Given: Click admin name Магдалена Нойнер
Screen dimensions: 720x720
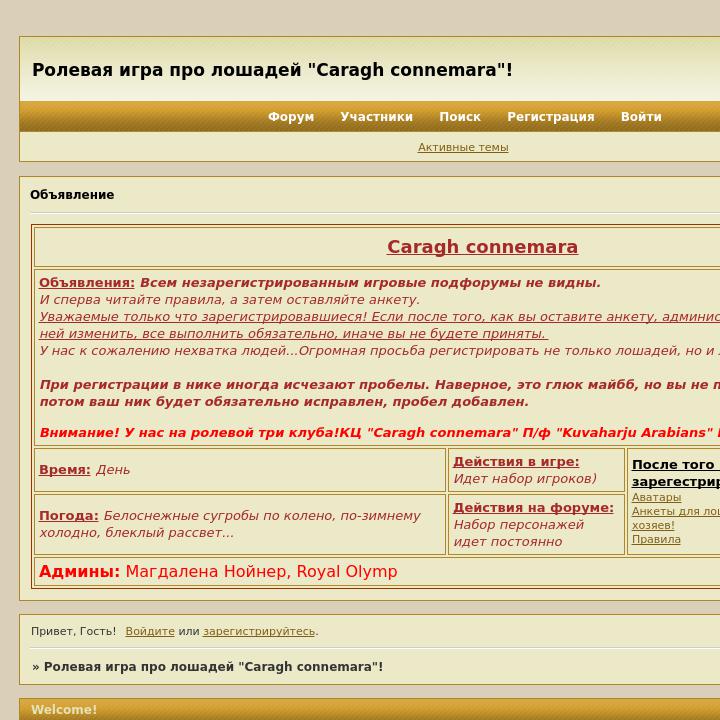Looking at the screenshot, I should 208,572.
